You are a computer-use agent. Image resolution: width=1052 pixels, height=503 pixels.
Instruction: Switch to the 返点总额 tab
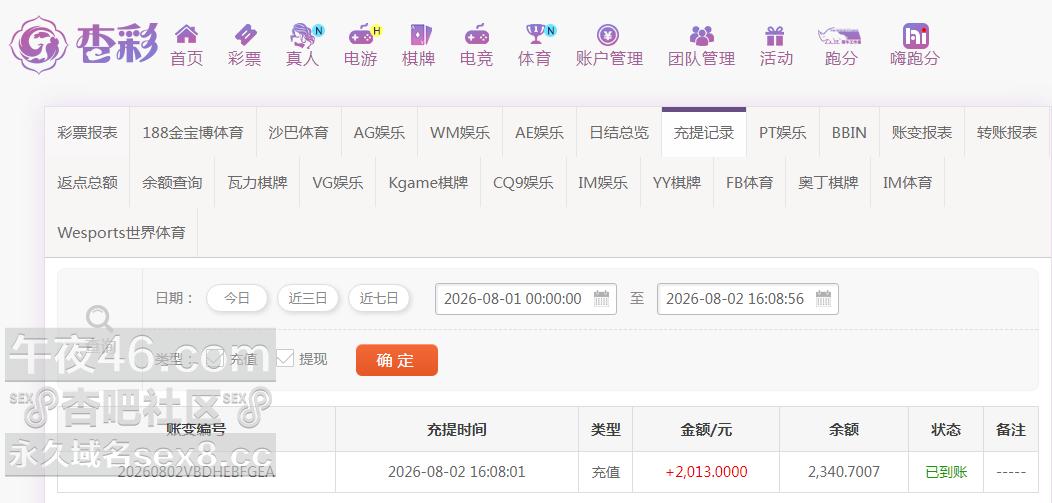(87, 182)
